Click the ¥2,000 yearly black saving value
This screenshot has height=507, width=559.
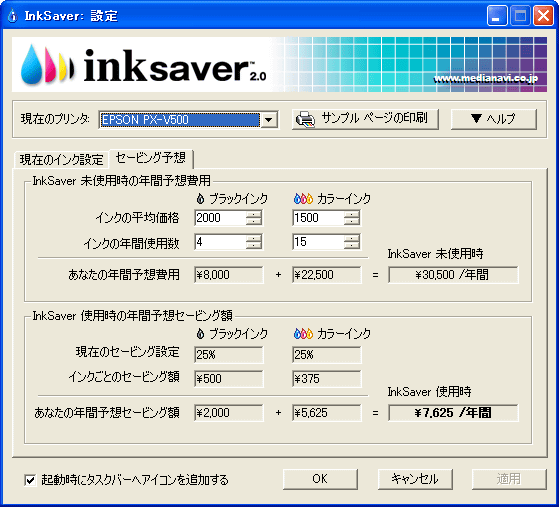229,413
